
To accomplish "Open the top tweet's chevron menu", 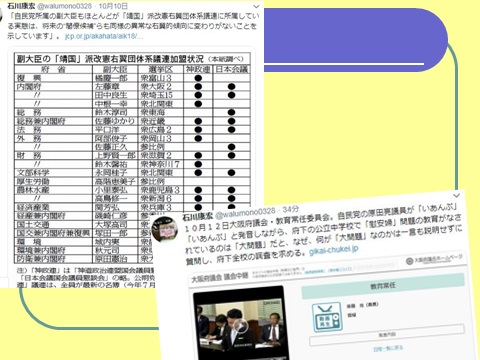I will click(256, 6).
